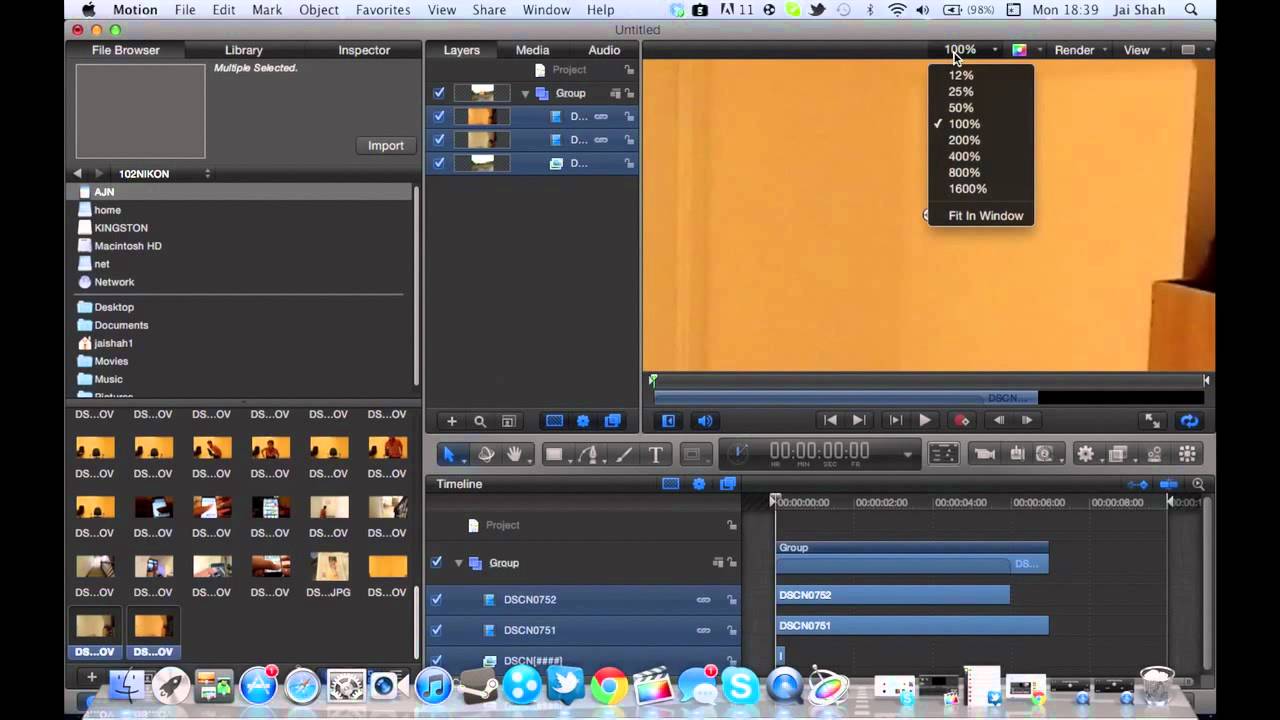Open the timecode display options arrow

pyautogui.click(x=908, y=454)
